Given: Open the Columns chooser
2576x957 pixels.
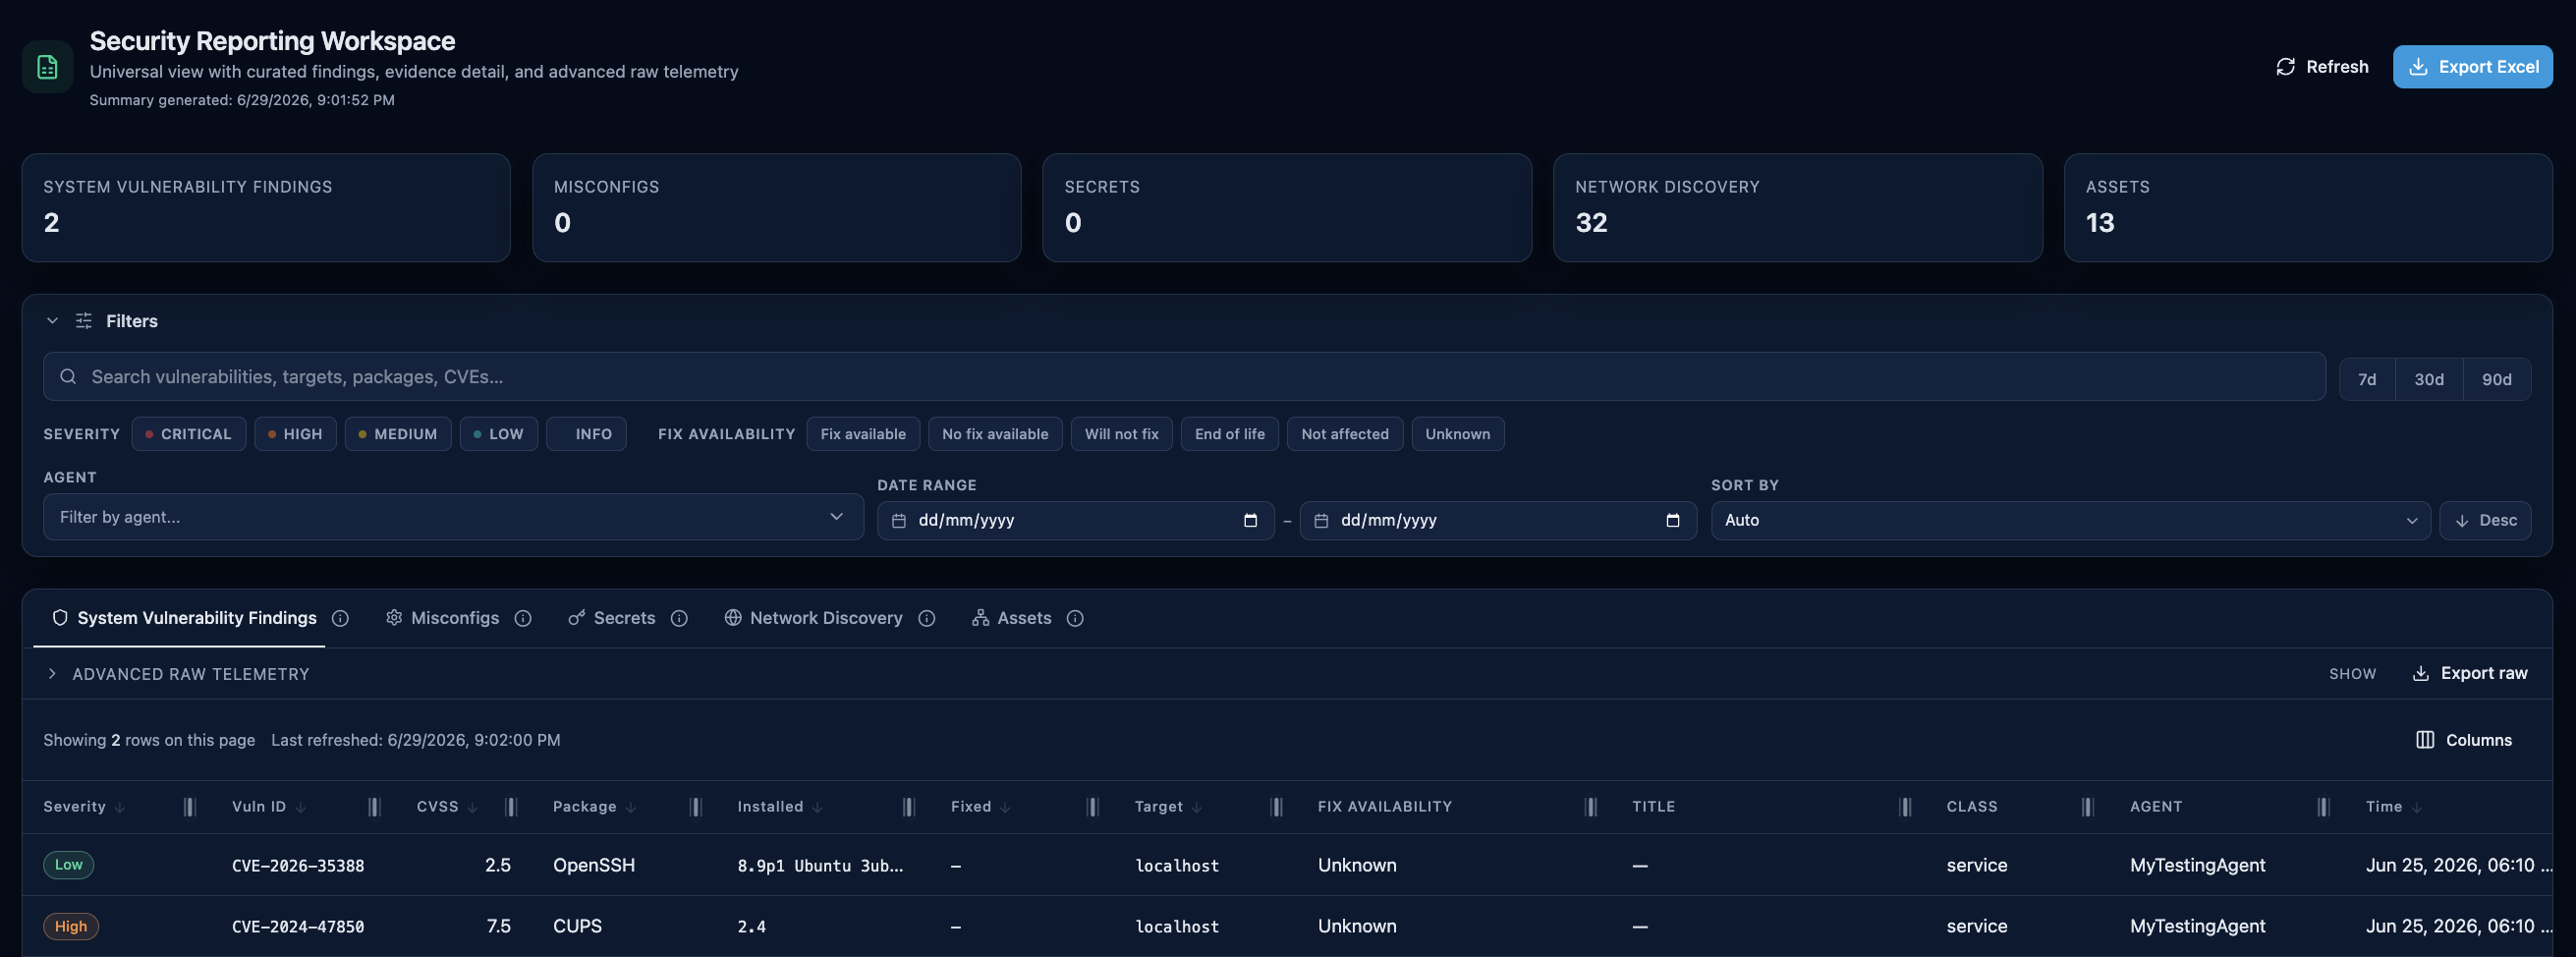Looking at the screenshot, I should 2463,740.
